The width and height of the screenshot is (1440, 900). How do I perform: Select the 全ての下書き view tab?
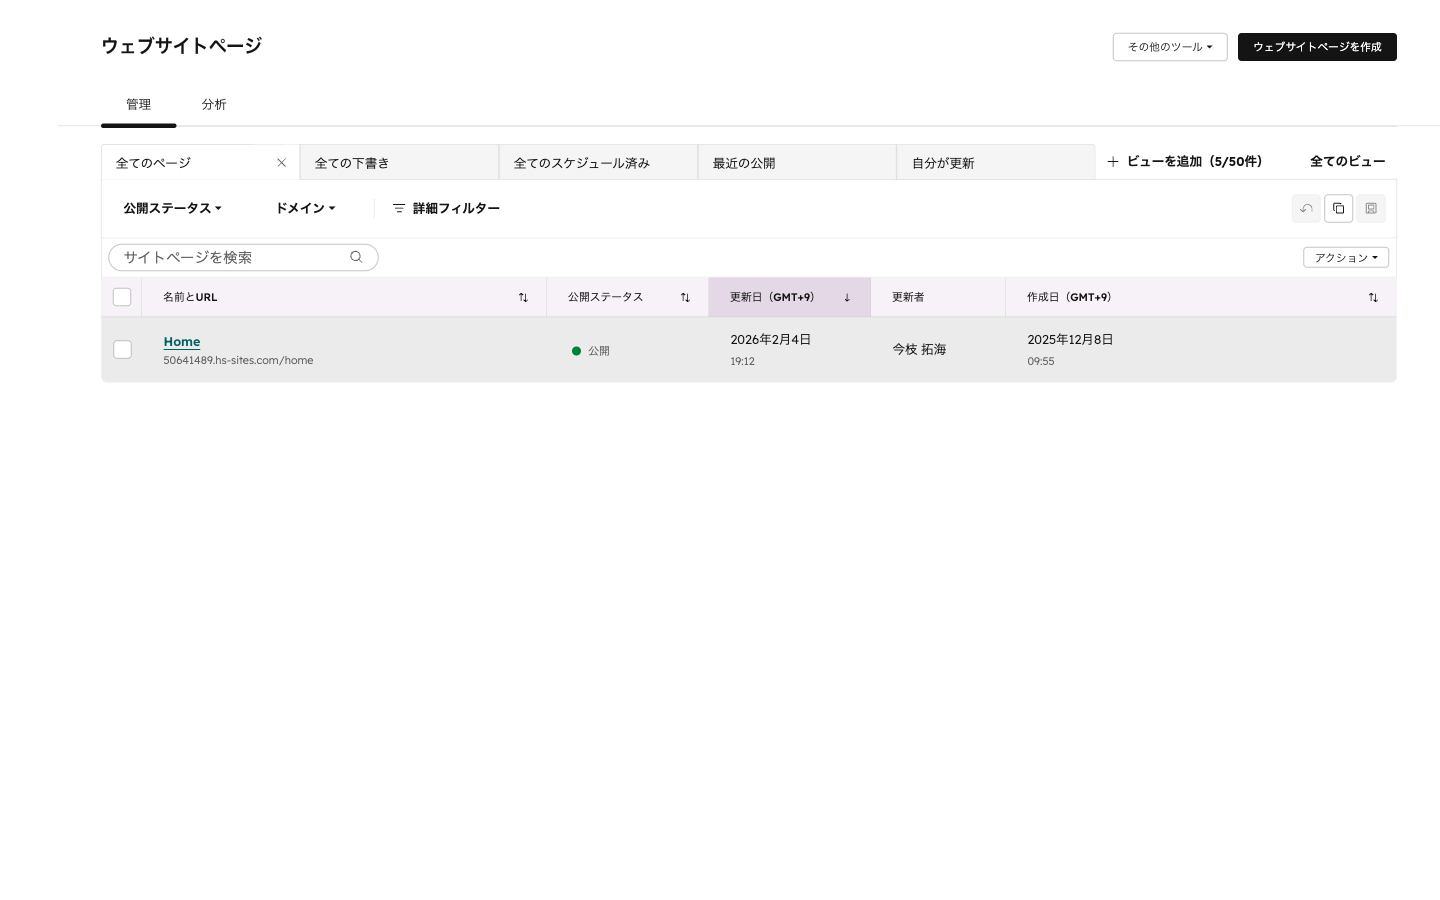click(x=398, y=163)
